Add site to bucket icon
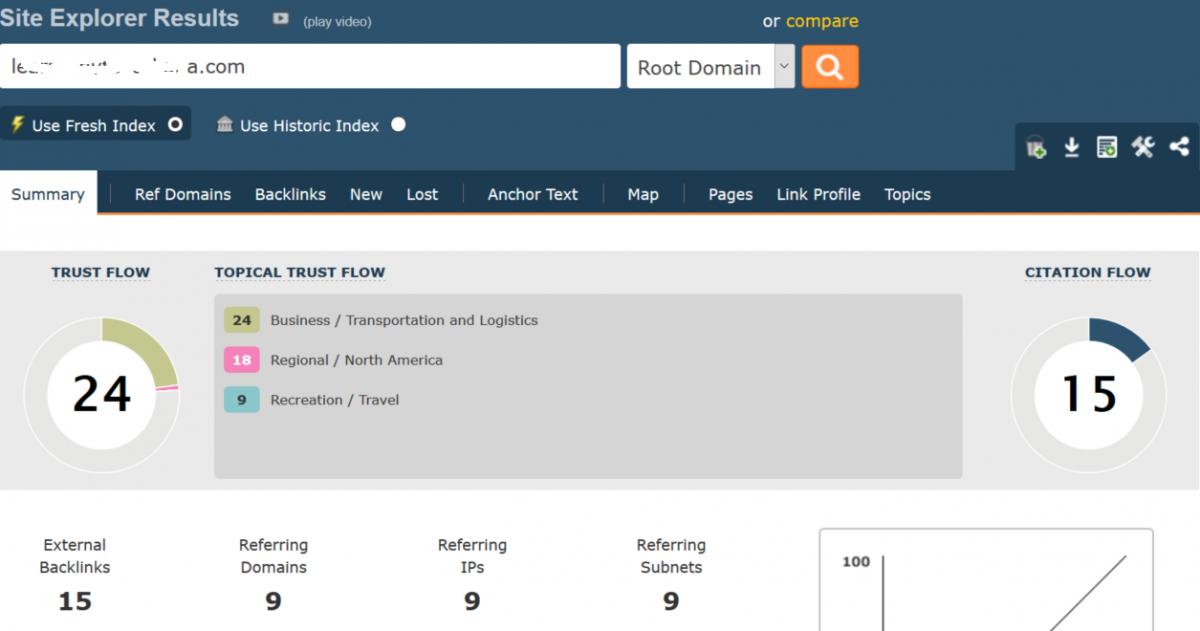Image resolution: width=1200 pixels, height=631 pixels. point(1036,148)
